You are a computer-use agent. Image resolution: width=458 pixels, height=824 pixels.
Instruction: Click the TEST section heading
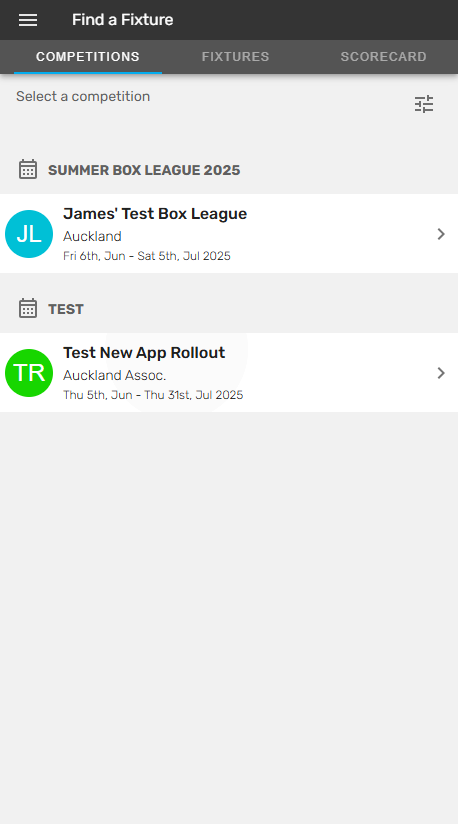point(66,309)
